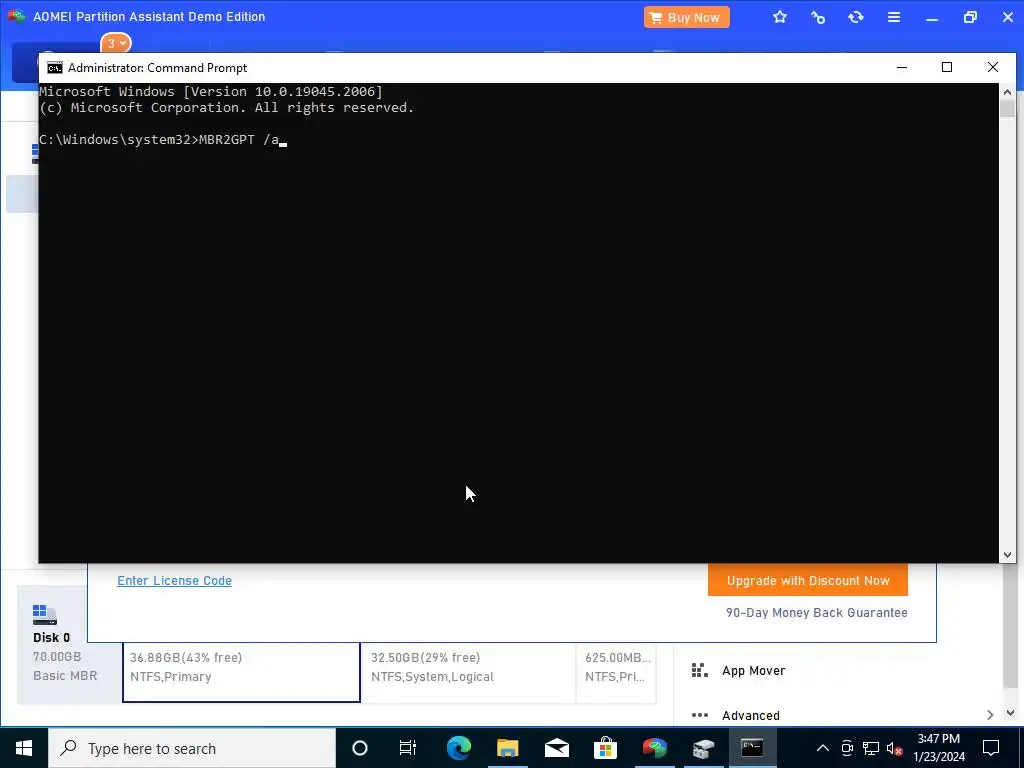
Task: Click the Buy Now button in AOMEI
Action: click(x=686, y=18)
